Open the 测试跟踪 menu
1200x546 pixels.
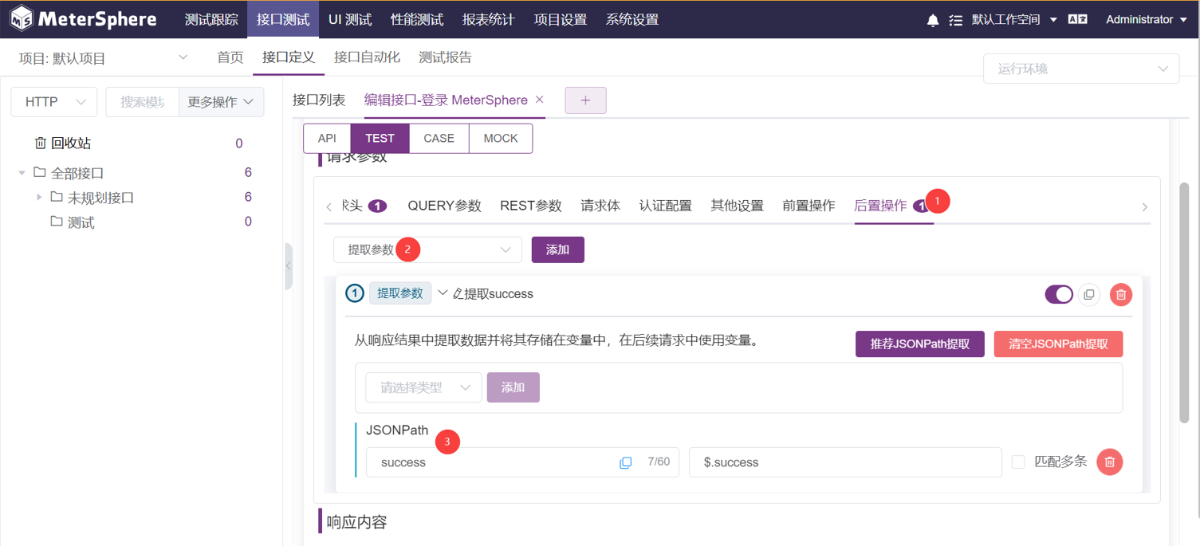[x=212, y=19]
